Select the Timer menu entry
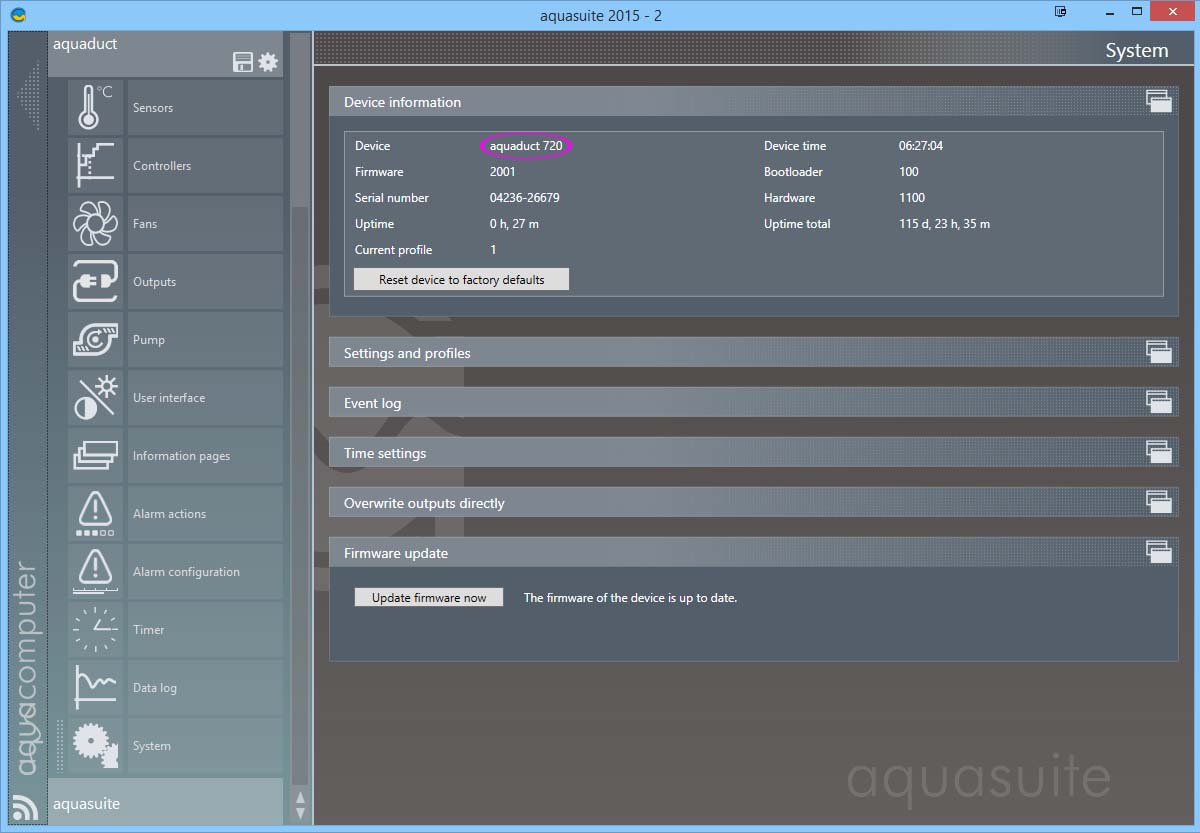1200x833 pixels. [x=149, y=630]
